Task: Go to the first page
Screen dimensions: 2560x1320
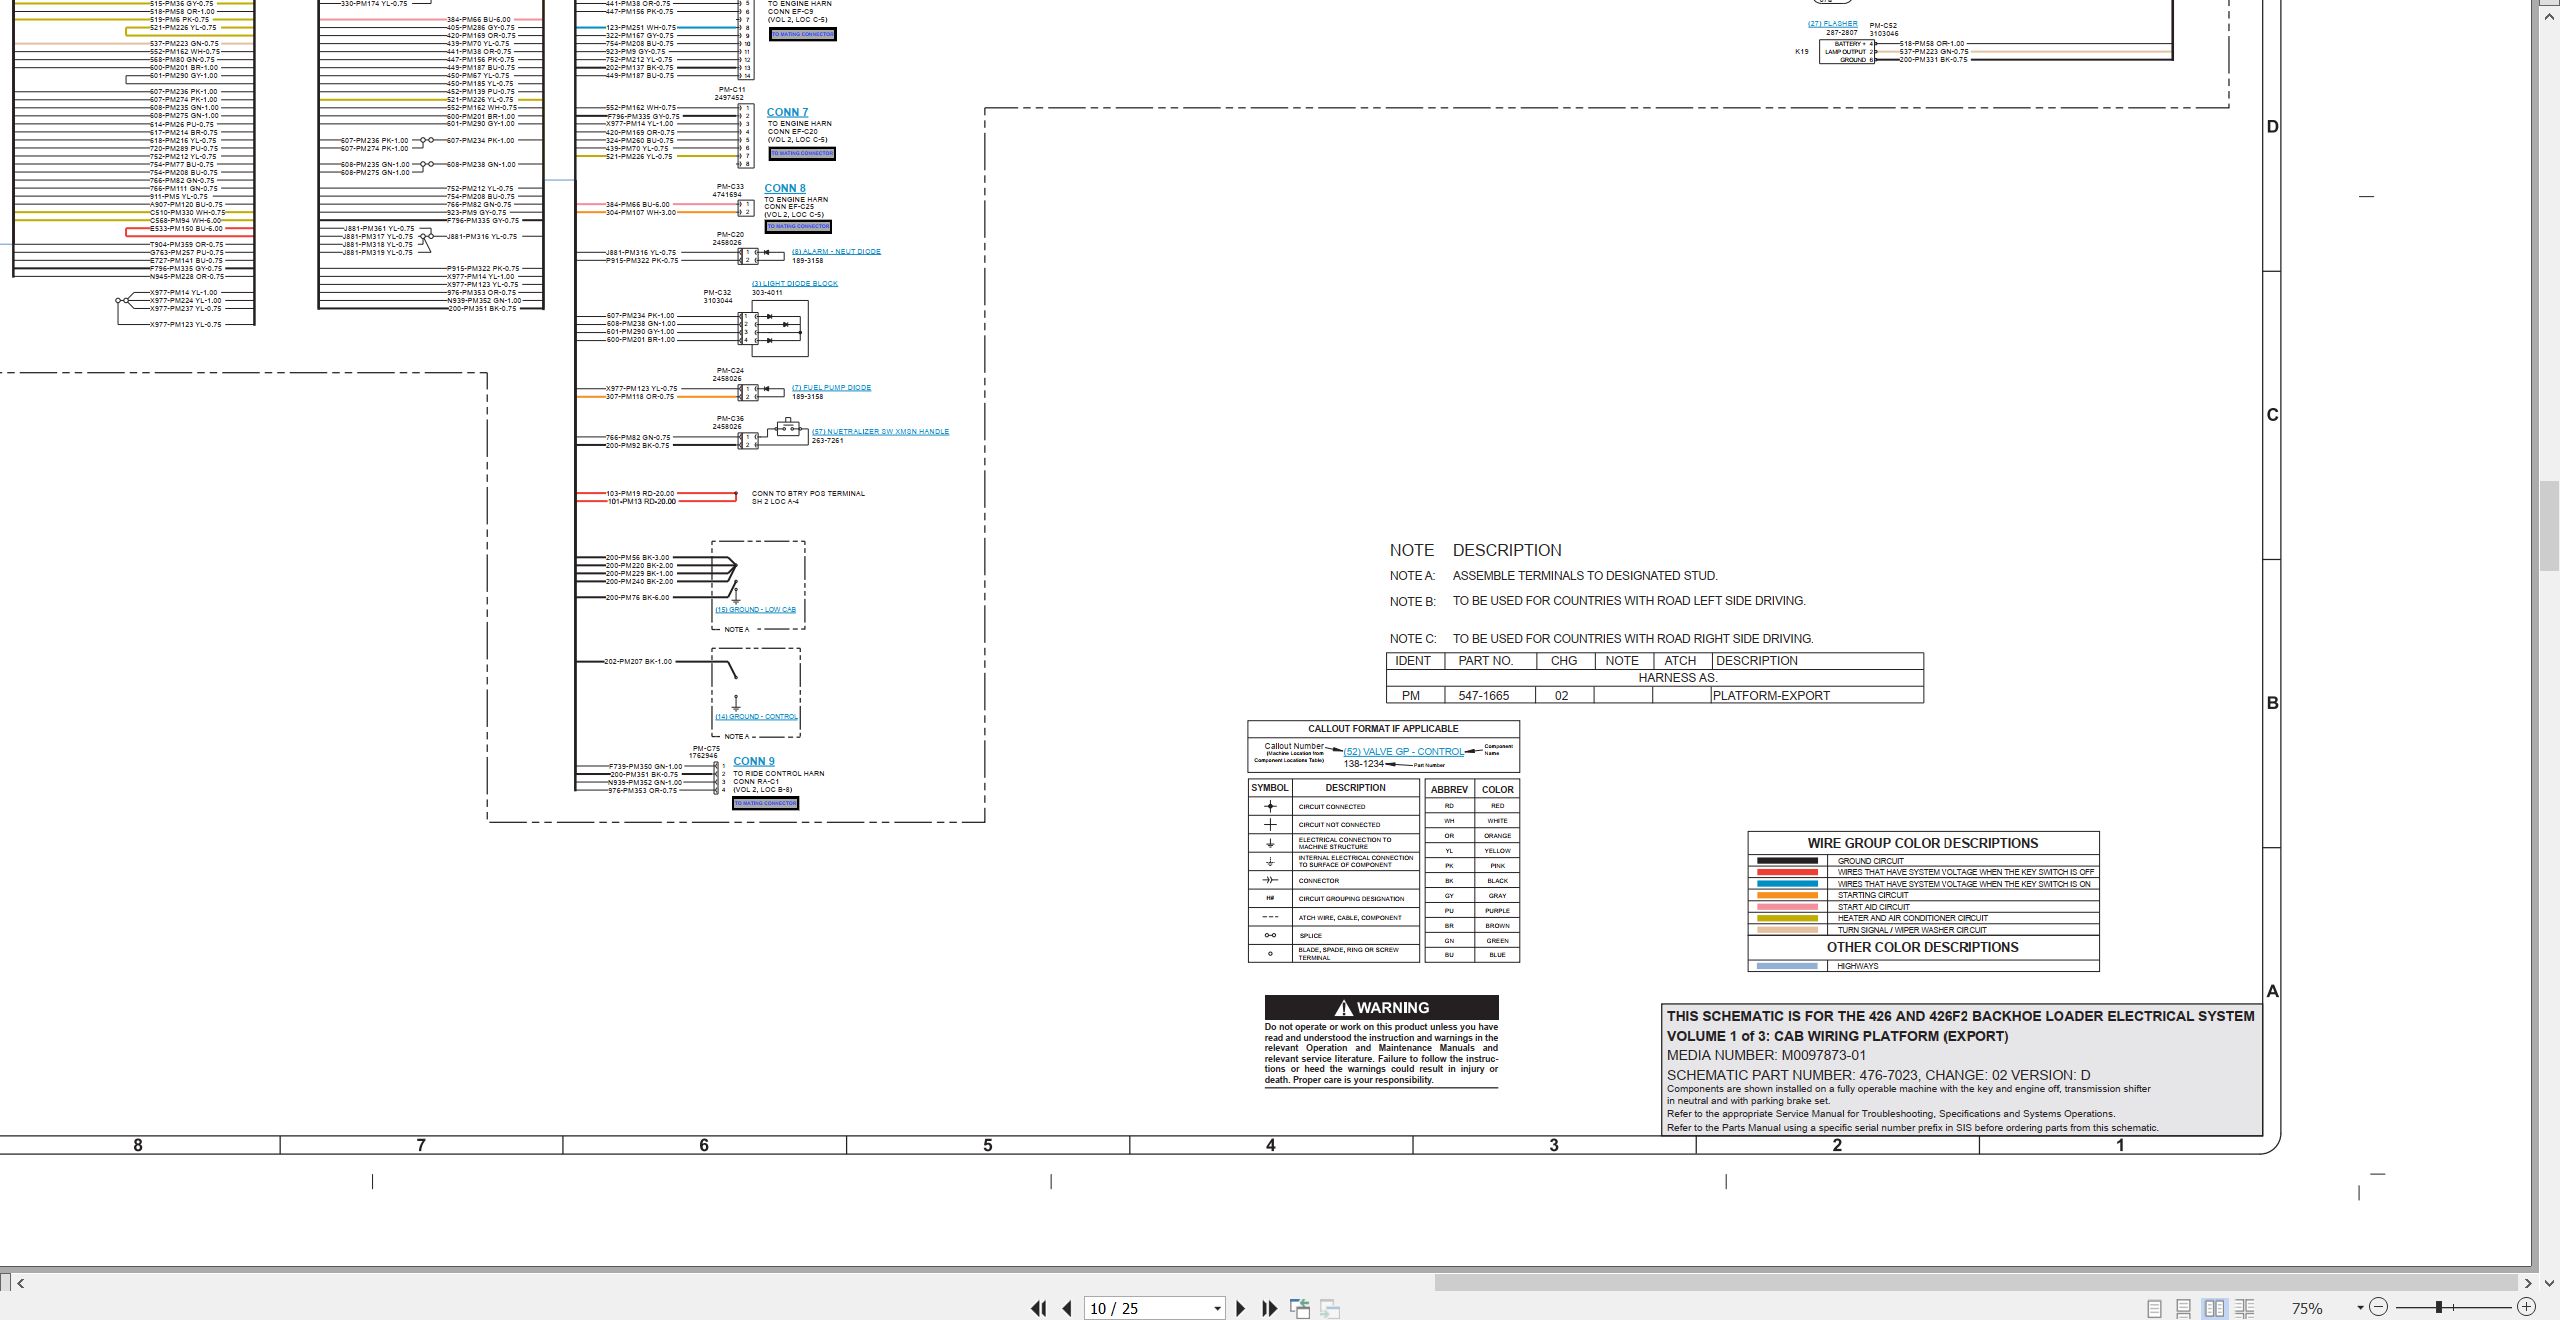Action: click(1038, 1308)
